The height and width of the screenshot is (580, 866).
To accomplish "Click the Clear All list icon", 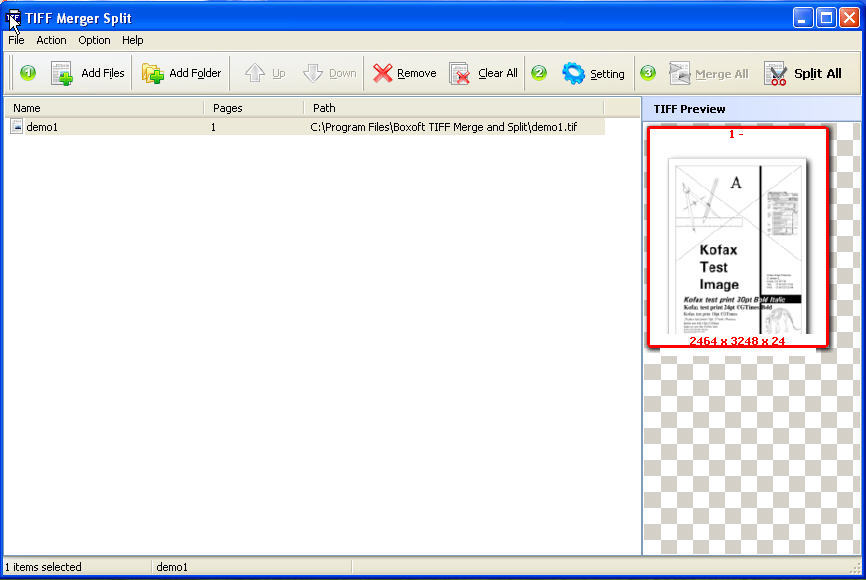I will click(x=460, y=73).
